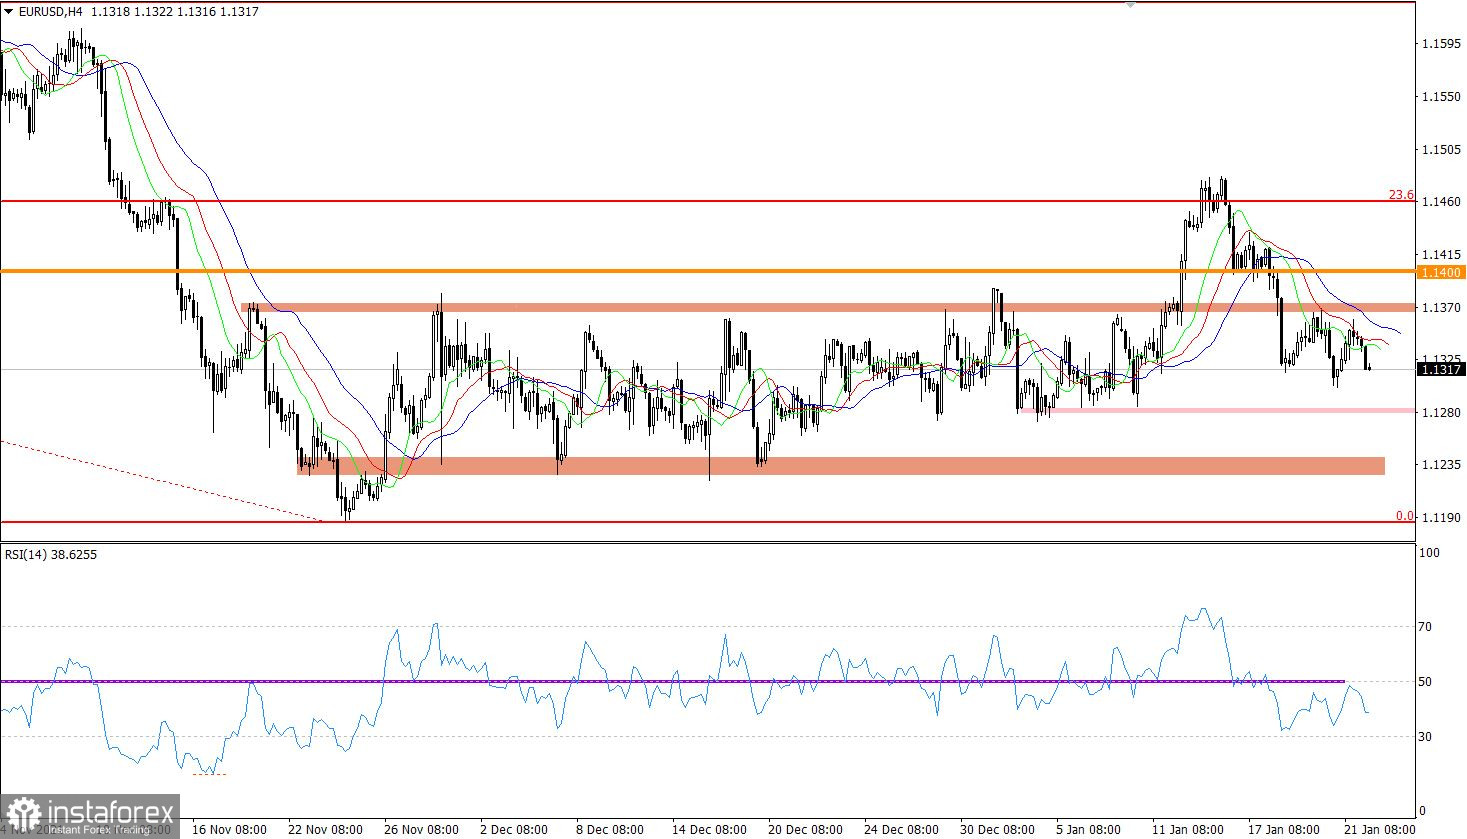Viewport: 1467px width, 839px height.
Task: Click the 2 Dec 08:00 time label
Action: (513, 830)
